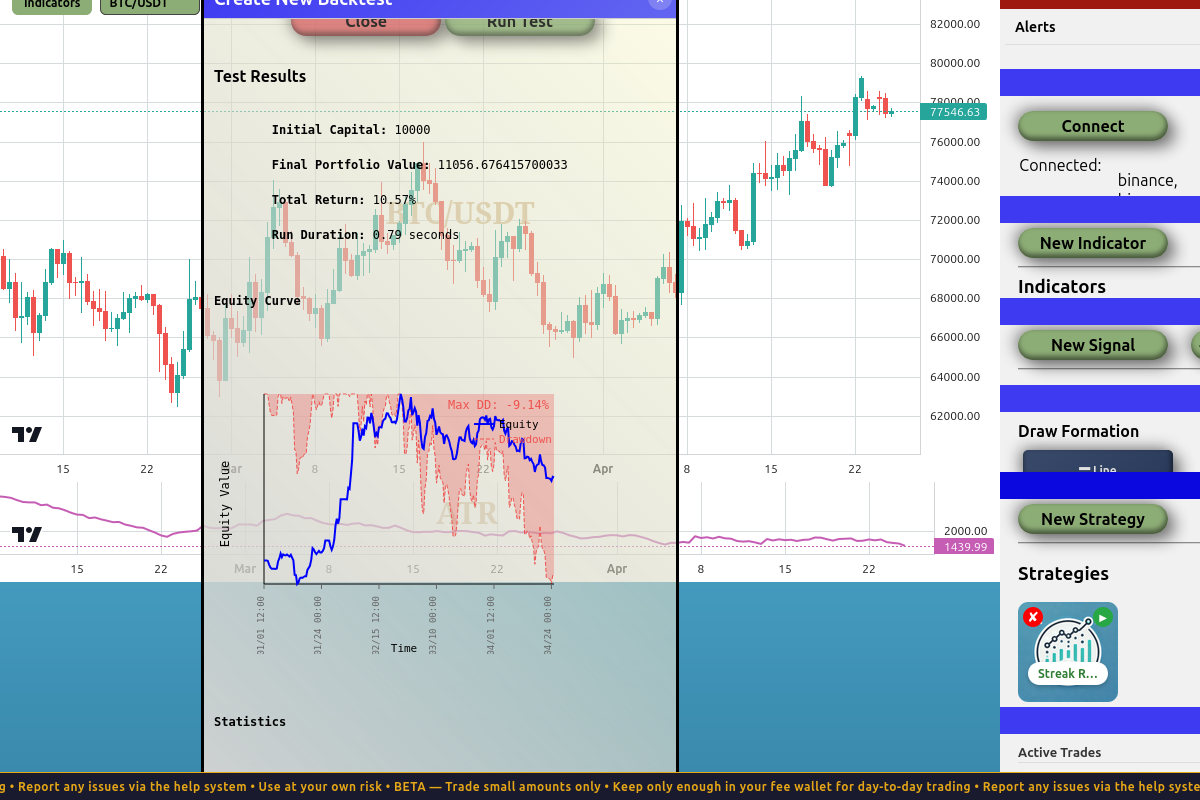
Task: Click the TradingView logo on the price chart
Action: click(x=27, y=434)
